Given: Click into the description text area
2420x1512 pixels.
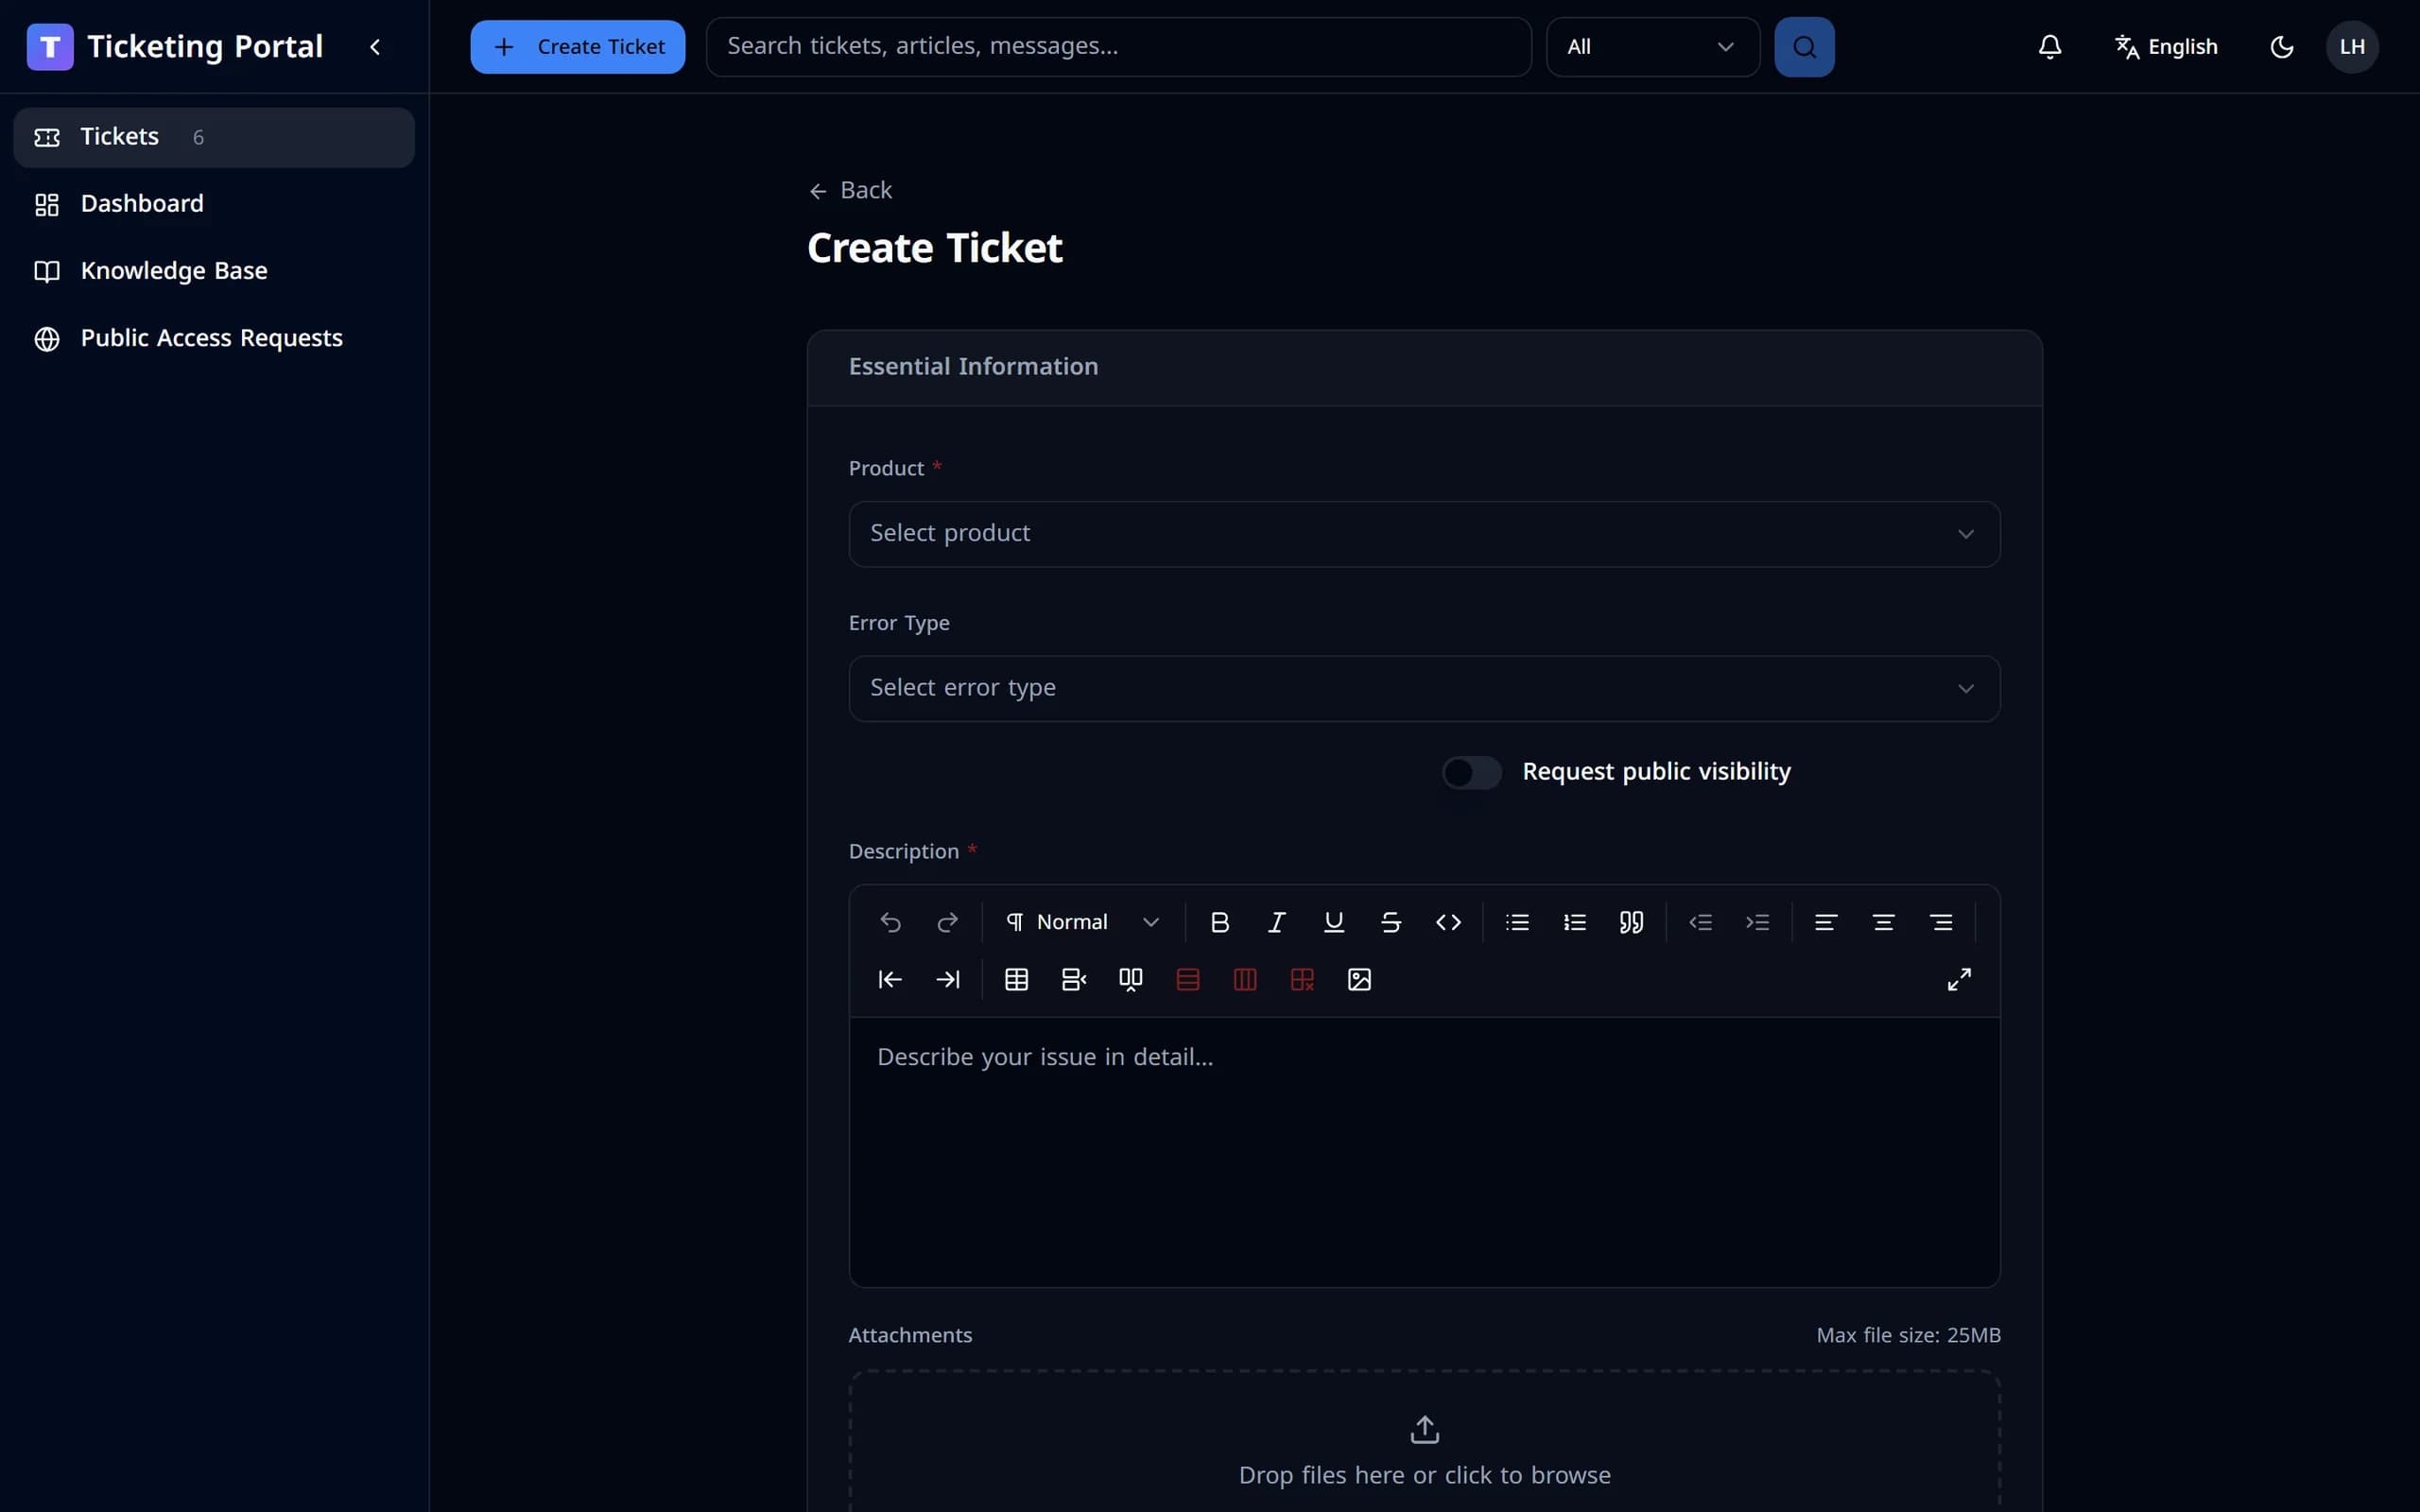Looking at the screenshot, I should tap(1424, 1151).
